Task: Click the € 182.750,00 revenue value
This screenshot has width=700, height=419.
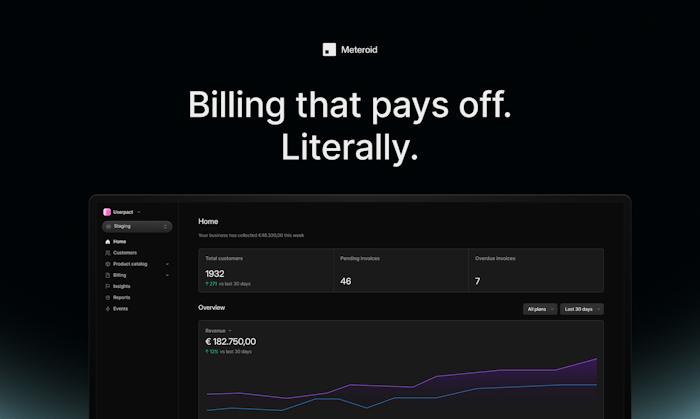Action: coord(230,341)
